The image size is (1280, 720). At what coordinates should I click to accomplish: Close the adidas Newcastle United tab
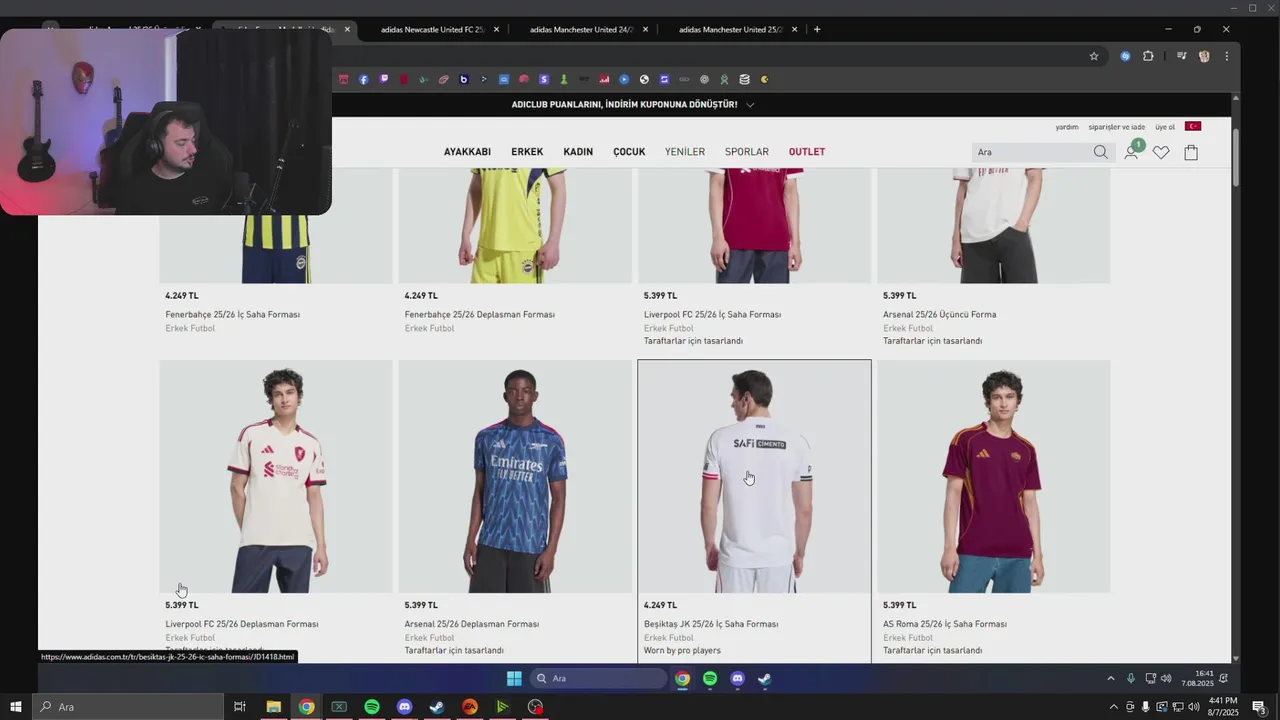pyautogui.click(x=496, y=29)
